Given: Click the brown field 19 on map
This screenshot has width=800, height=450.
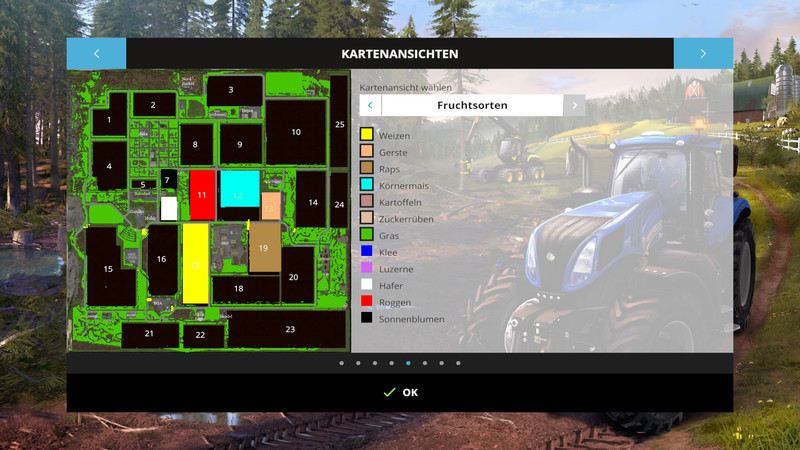Looking at the screenshot, I should (264, 248).
